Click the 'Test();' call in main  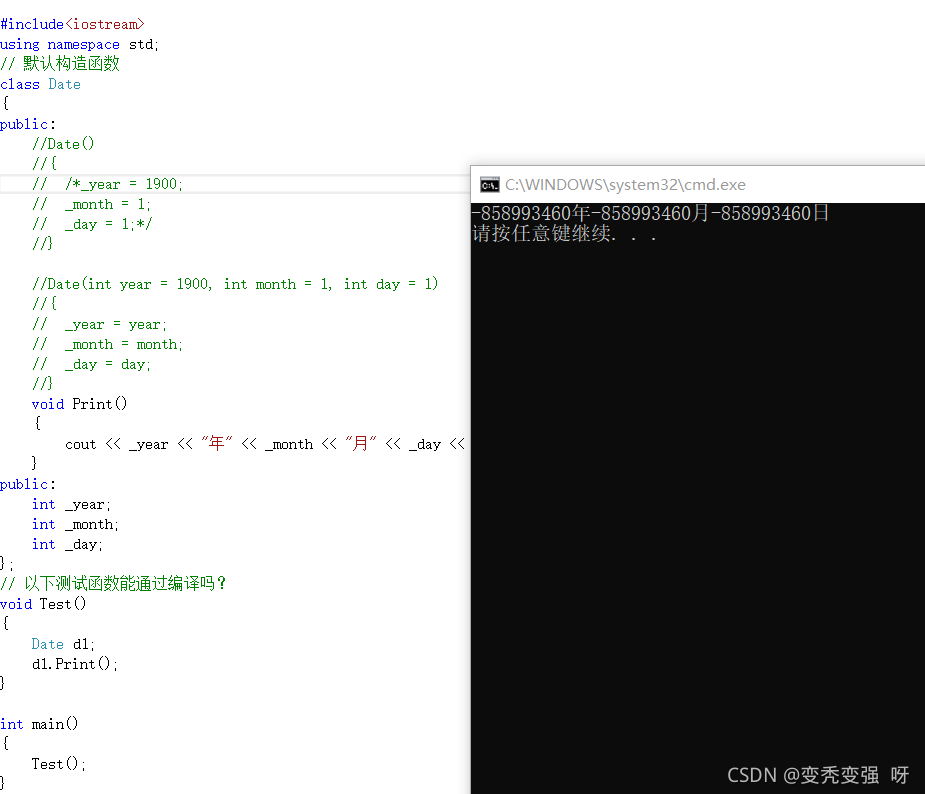click(58, 764)
